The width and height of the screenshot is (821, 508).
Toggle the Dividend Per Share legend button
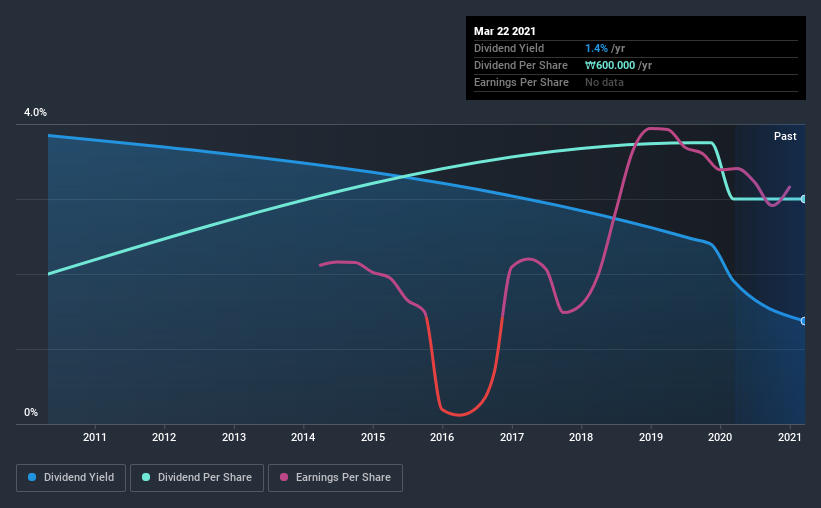[197, 478]
